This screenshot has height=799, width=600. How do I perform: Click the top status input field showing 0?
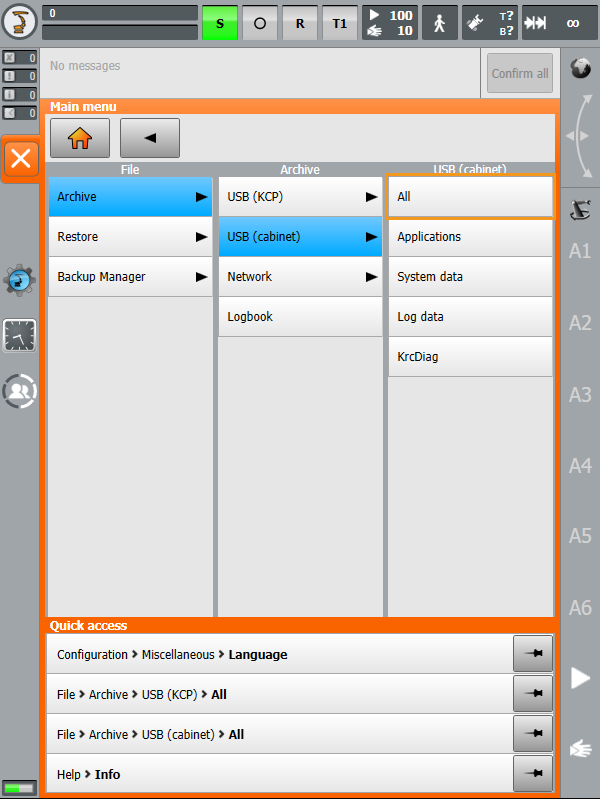point(120,13)
